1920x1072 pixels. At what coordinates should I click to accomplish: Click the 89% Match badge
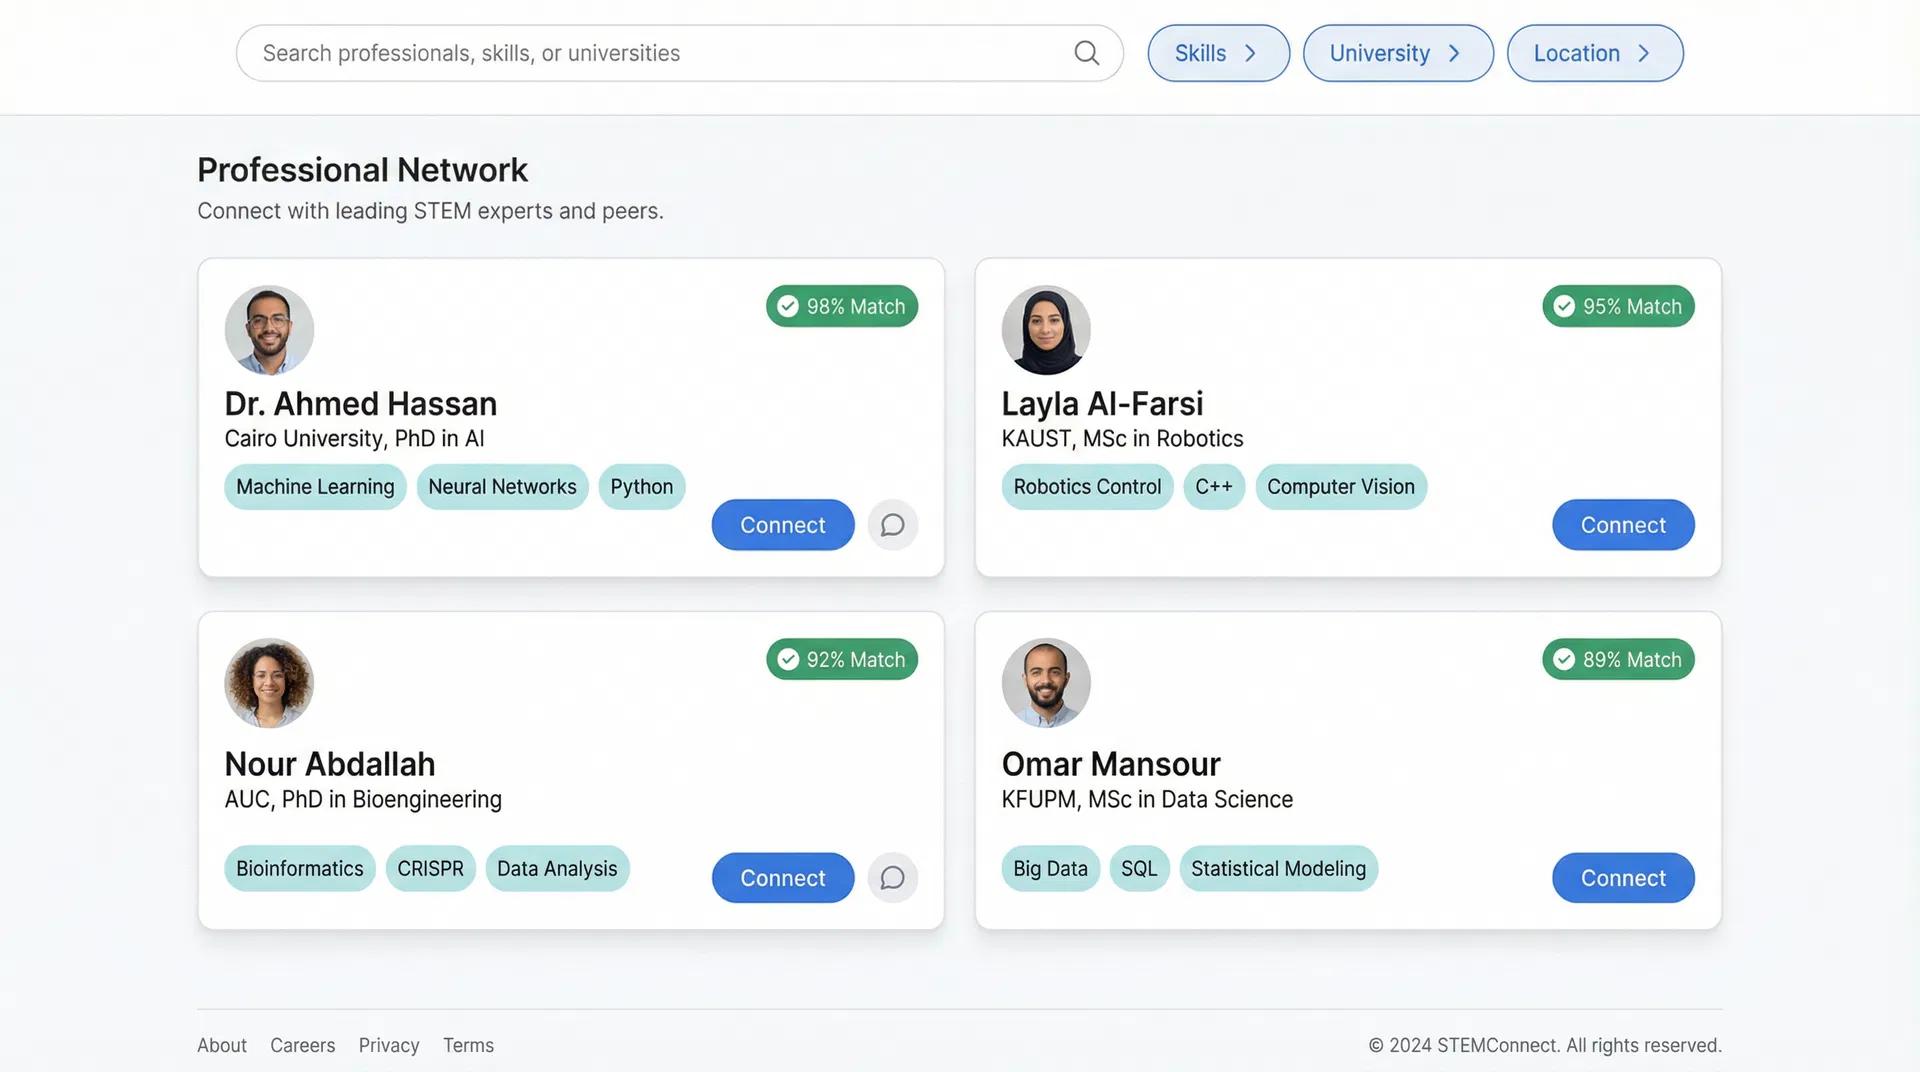pos(1618,660)
